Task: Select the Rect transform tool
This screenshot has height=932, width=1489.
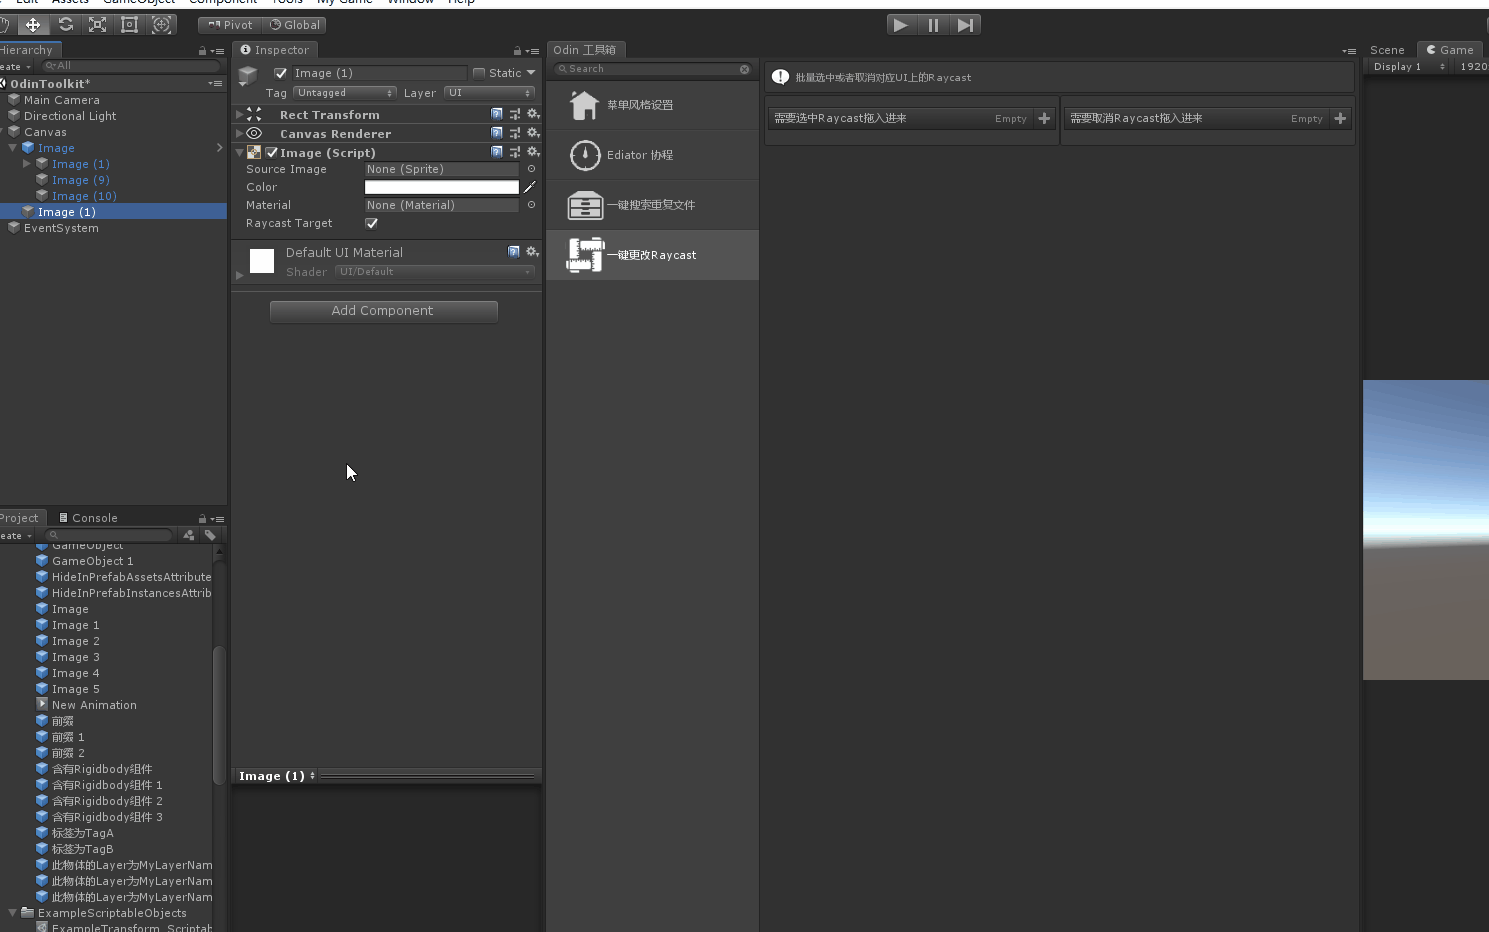Action: (129, 25)
